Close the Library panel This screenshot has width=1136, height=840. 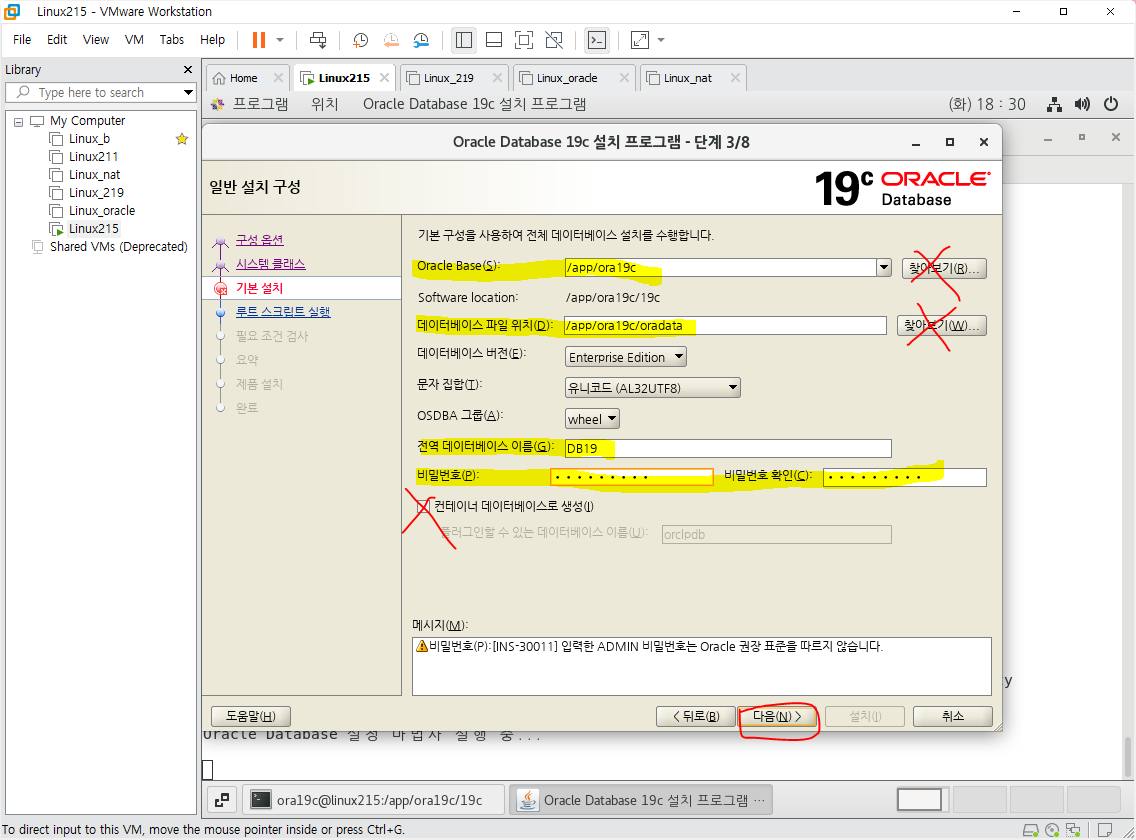pyautogui.click(x=188, y=70)
